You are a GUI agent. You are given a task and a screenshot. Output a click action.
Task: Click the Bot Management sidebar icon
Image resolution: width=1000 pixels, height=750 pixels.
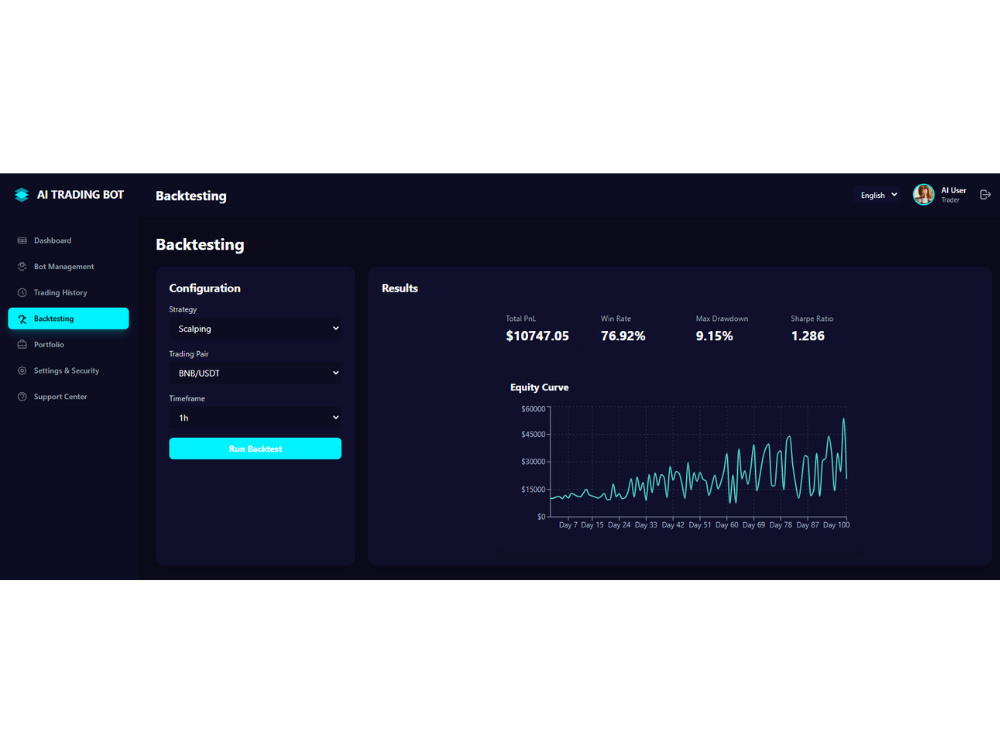coord(22,267)
